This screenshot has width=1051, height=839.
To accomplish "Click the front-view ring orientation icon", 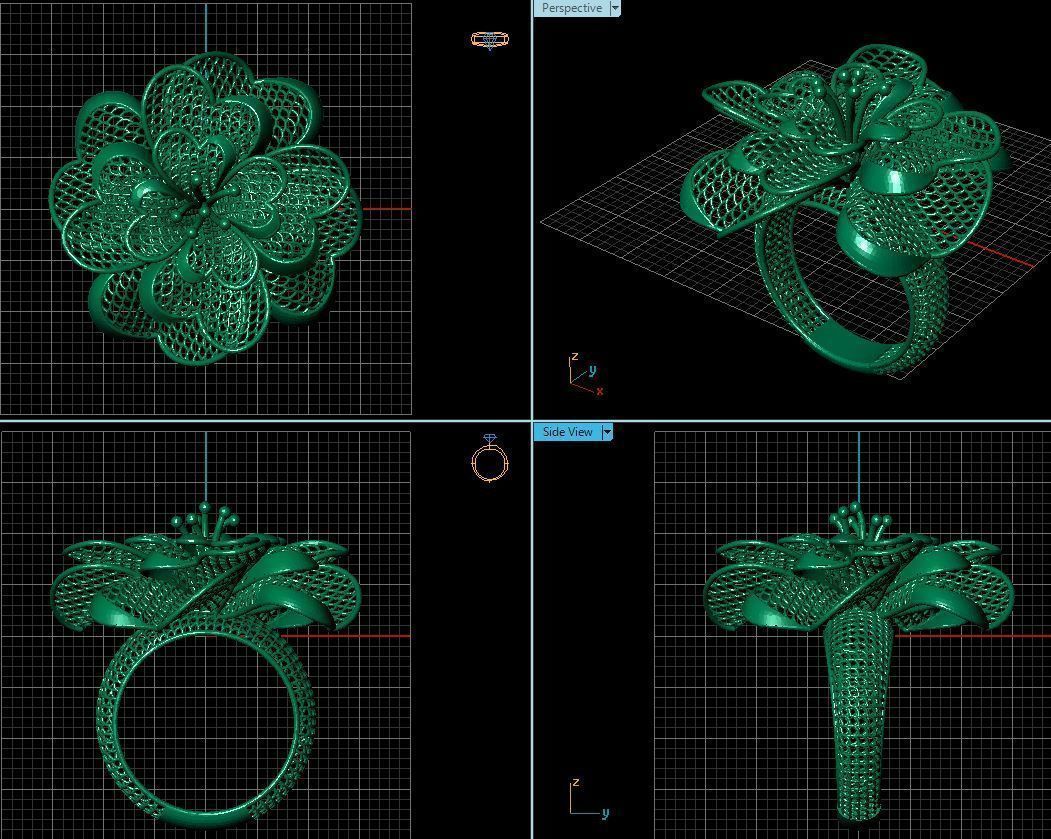I will tap(490, 458).
